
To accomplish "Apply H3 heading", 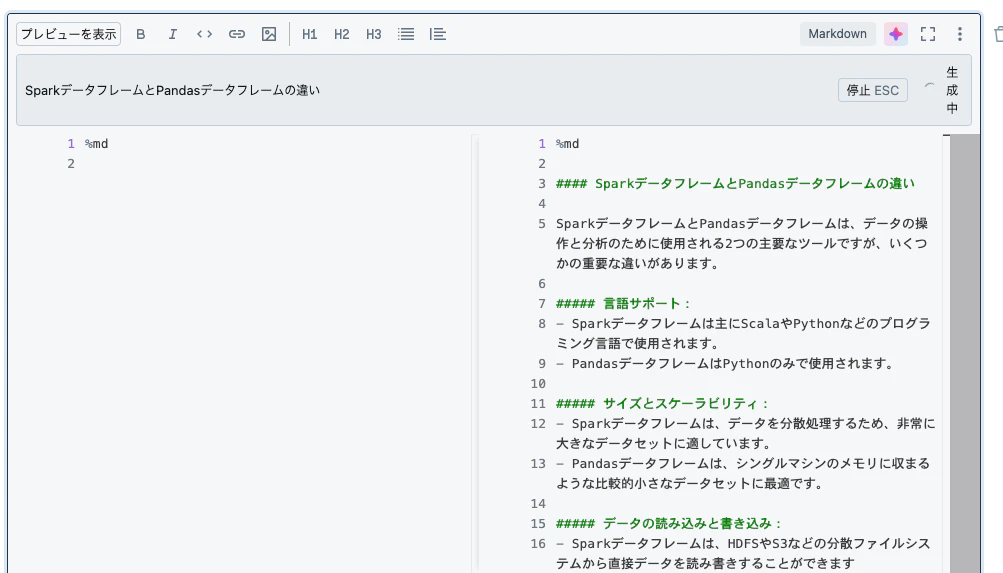I will pos(374,35).
